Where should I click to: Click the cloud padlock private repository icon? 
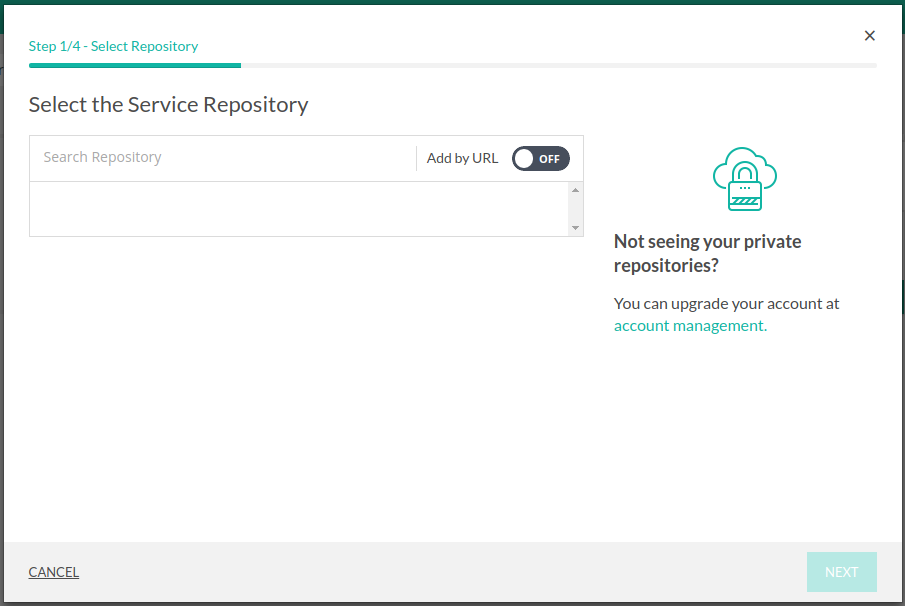745,179
